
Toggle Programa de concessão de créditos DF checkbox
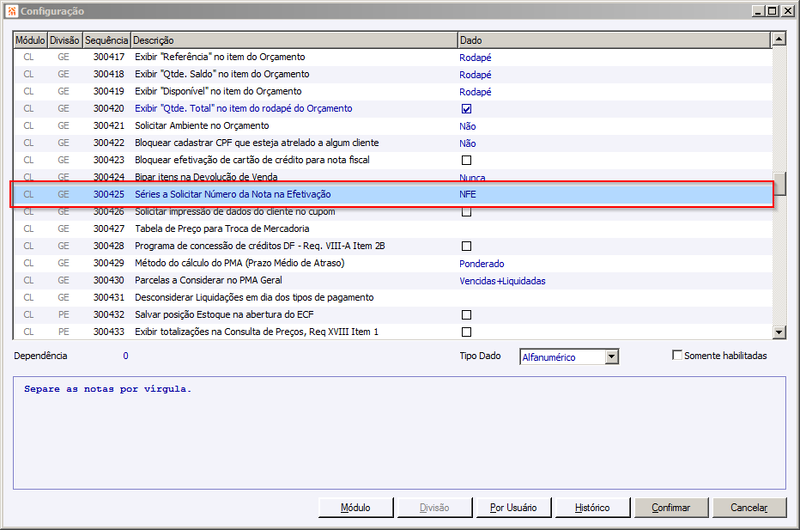(466, 246)
